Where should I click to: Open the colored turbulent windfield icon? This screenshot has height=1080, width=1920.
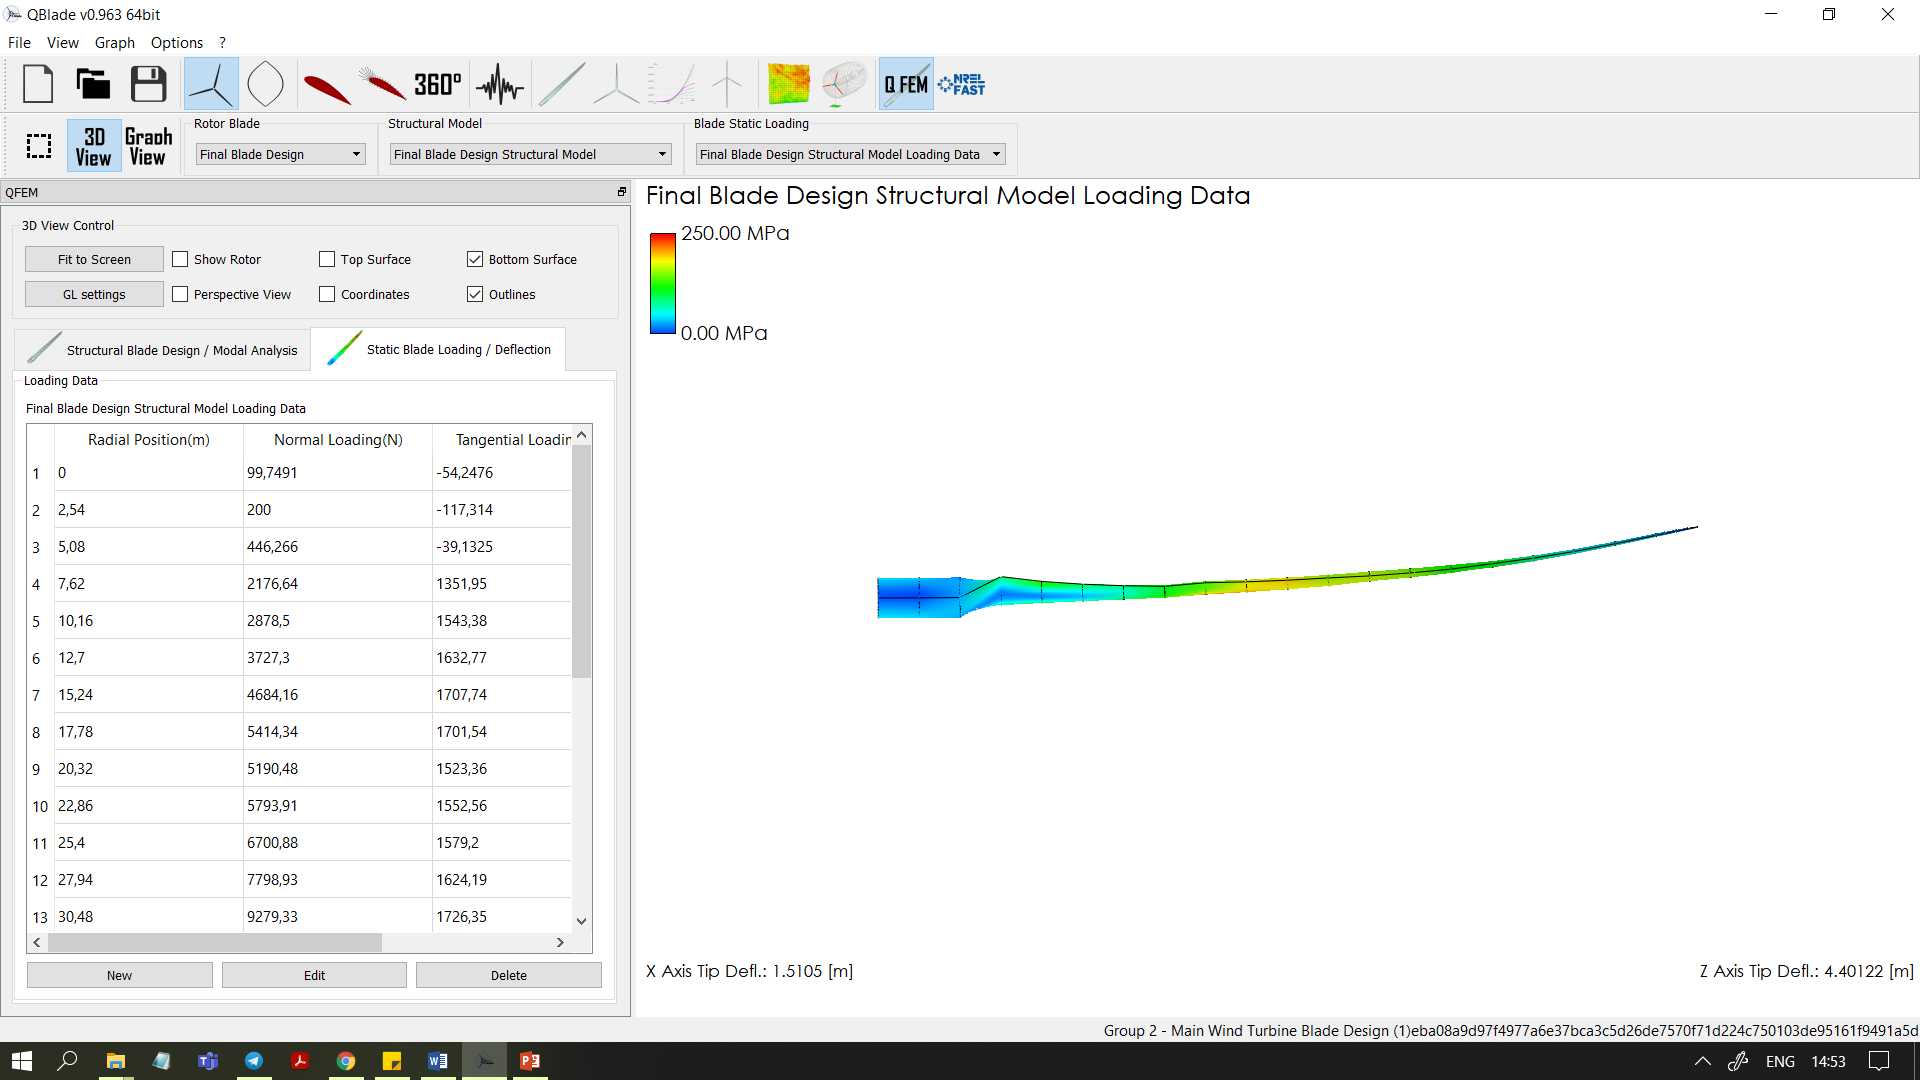[x=788, y=84]
